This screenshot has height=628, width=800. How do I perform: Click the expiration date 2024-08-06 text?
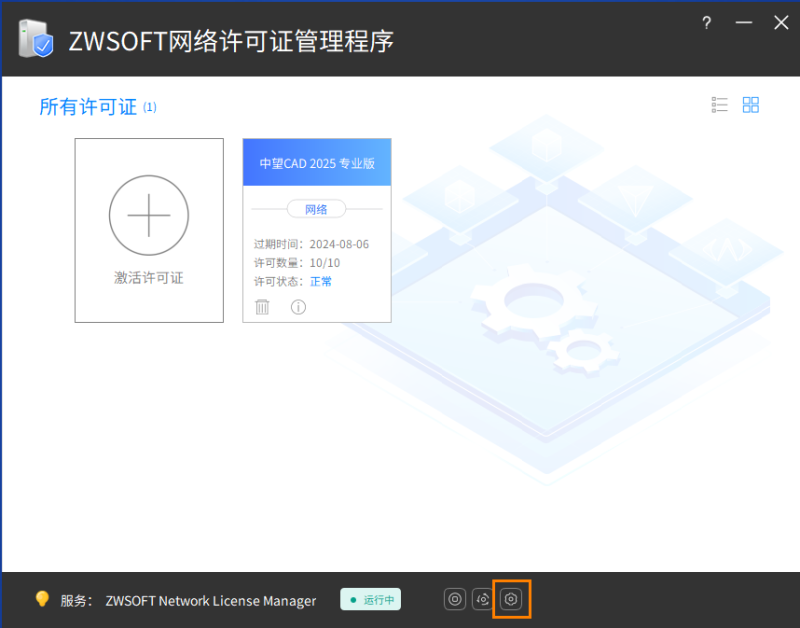click(339, 244)
